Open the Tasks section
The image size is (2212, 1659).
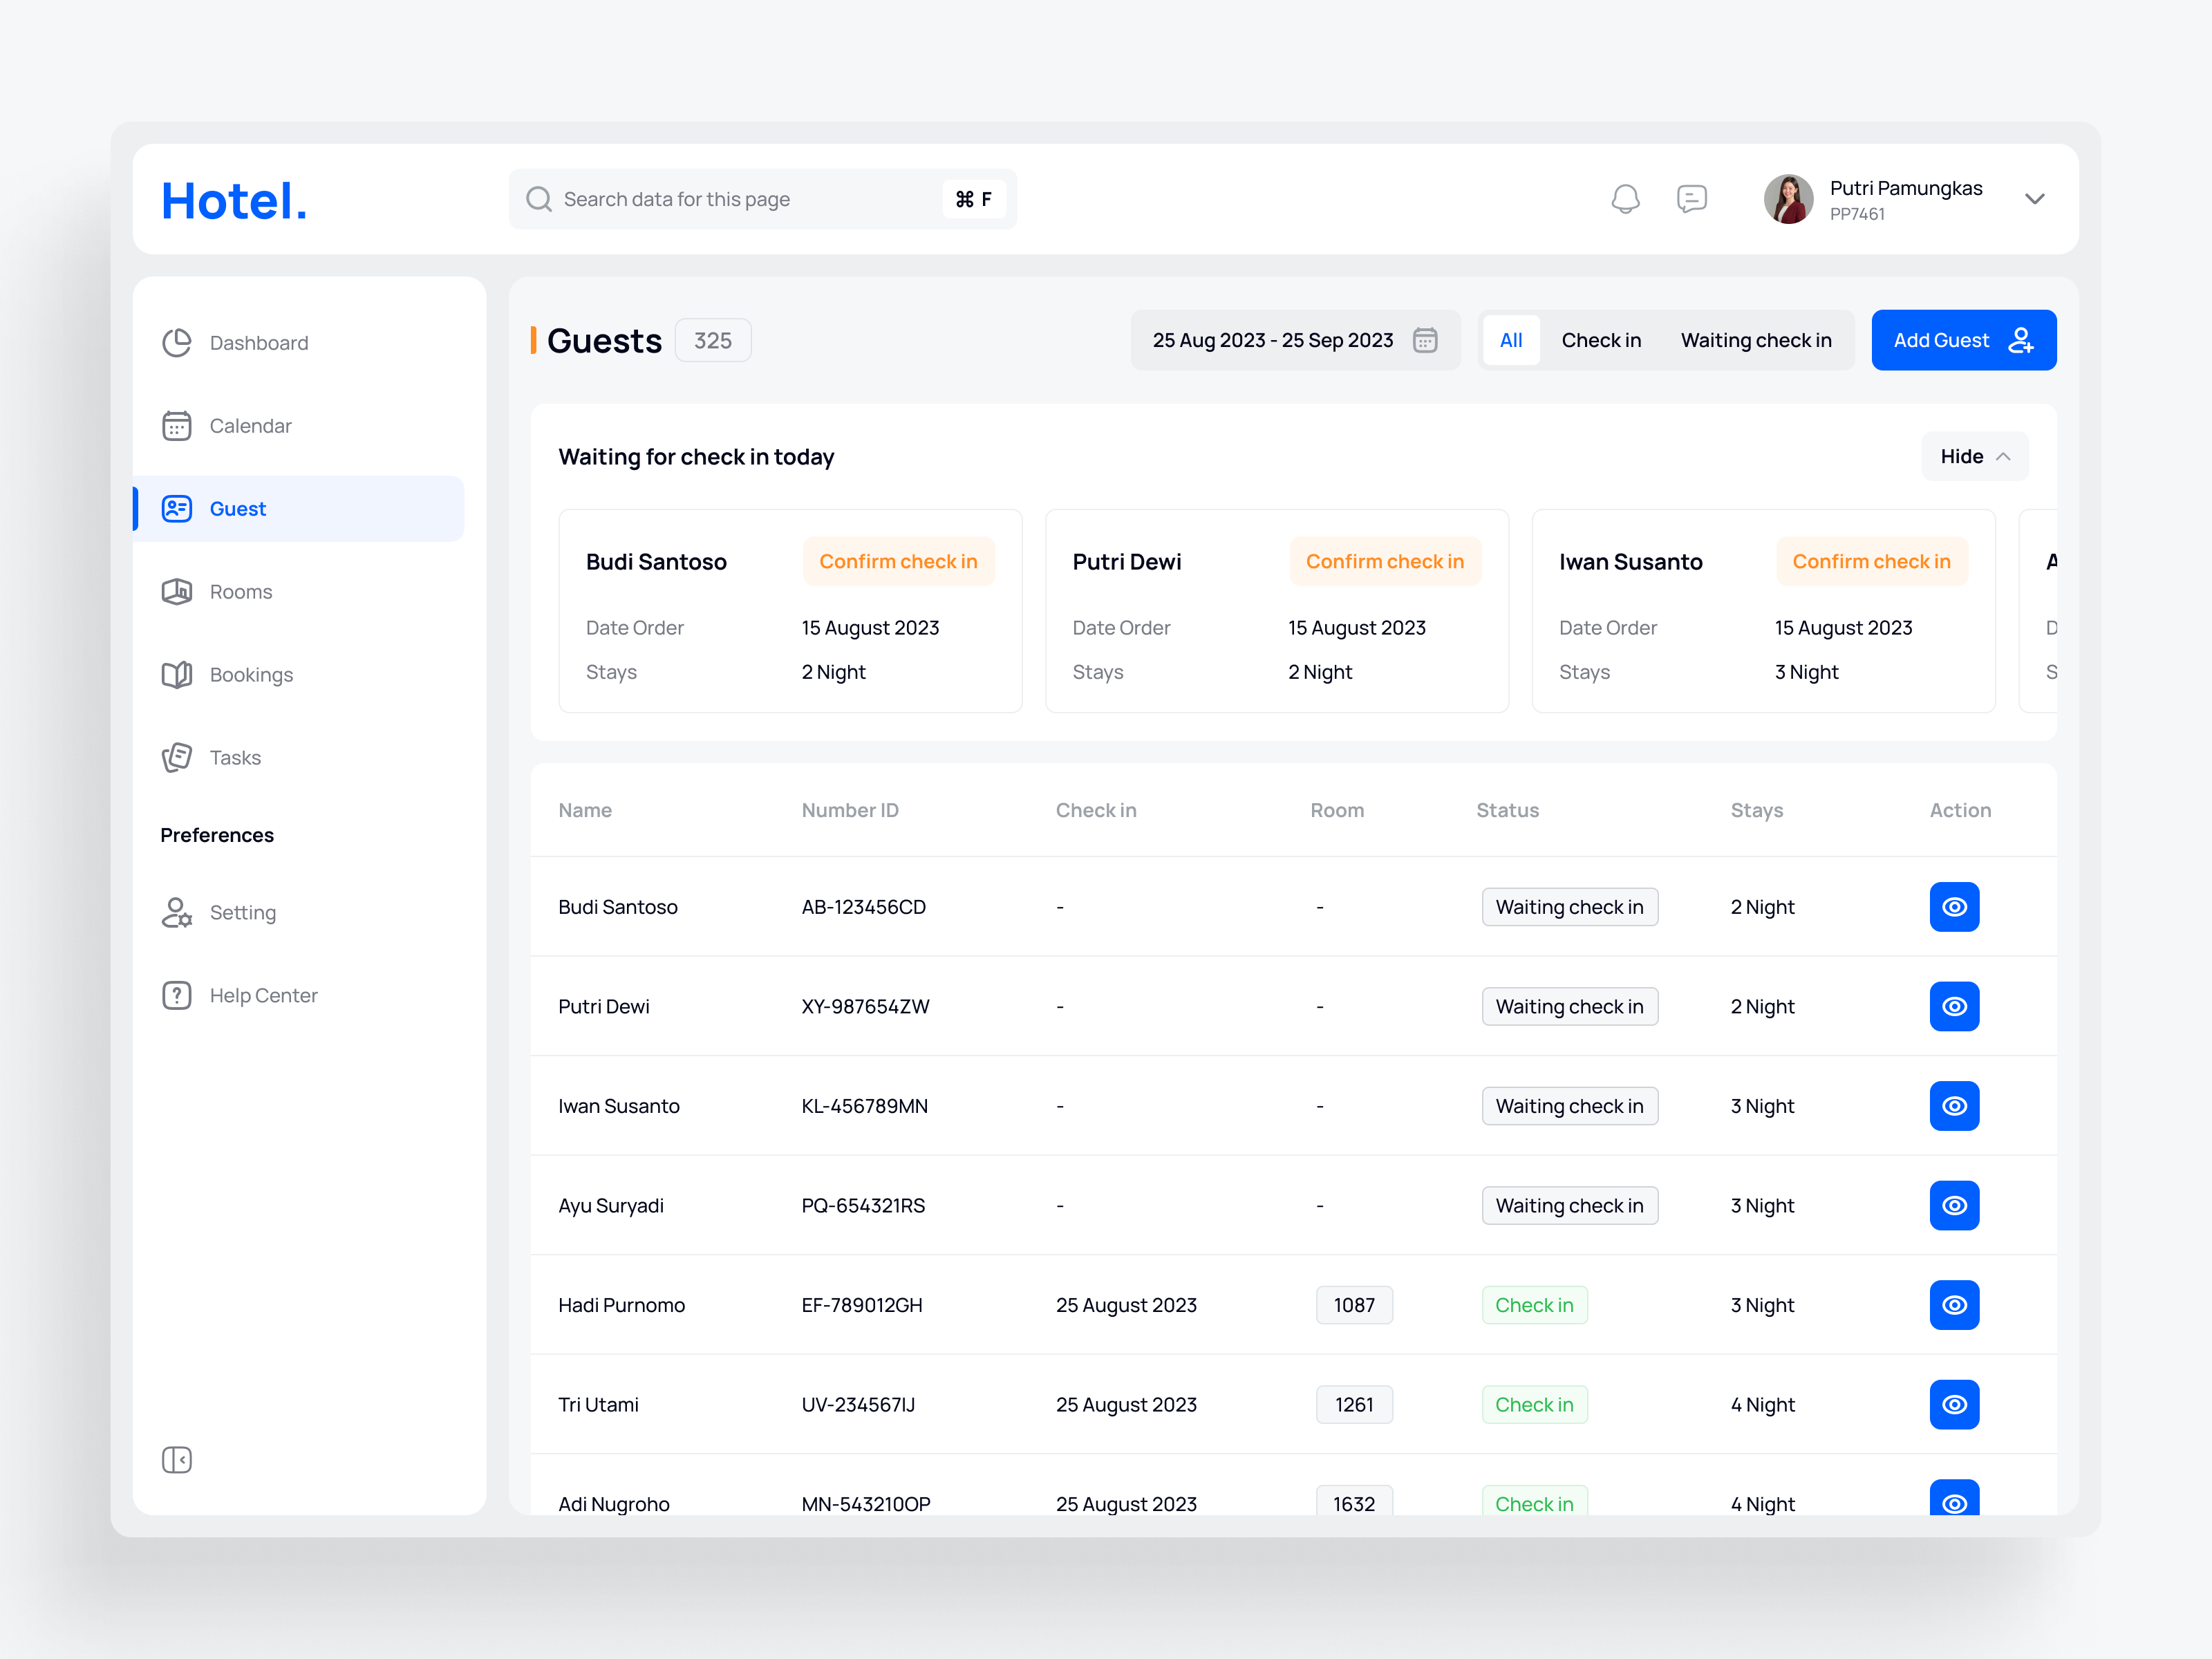235,757
